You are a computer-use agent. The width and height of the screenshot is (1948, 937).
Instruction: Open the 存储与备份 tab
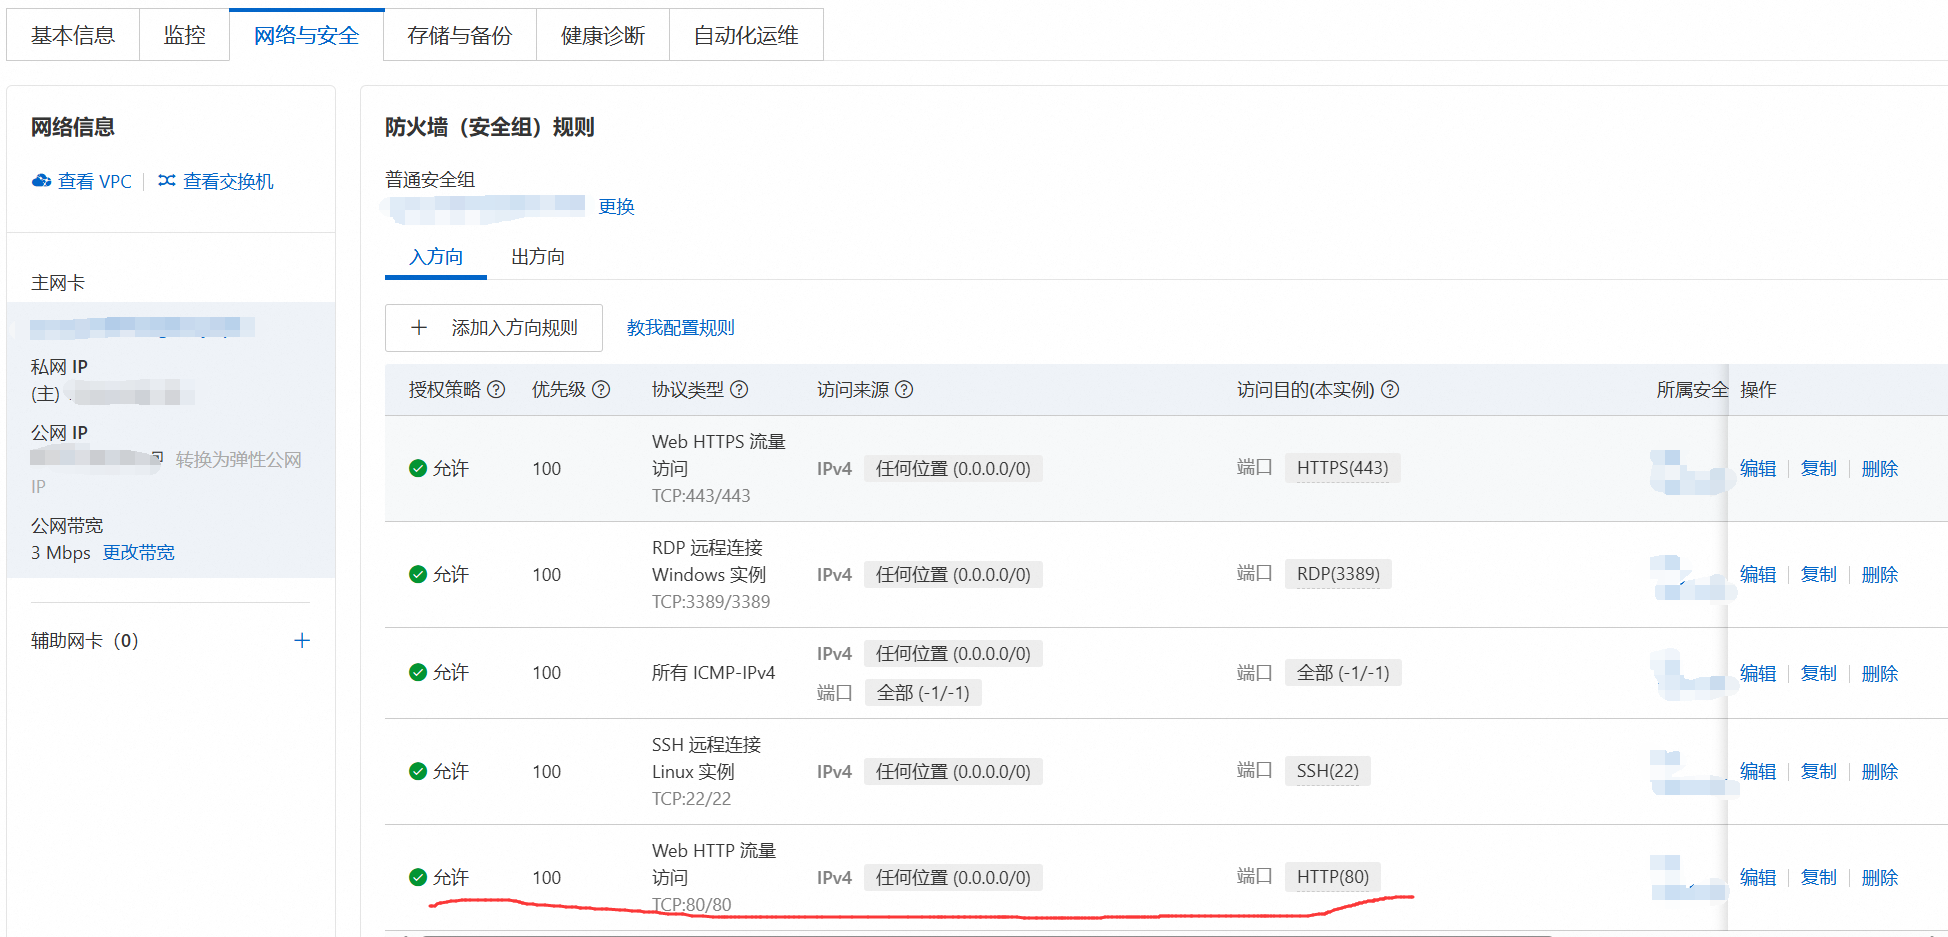coord(460,35)
